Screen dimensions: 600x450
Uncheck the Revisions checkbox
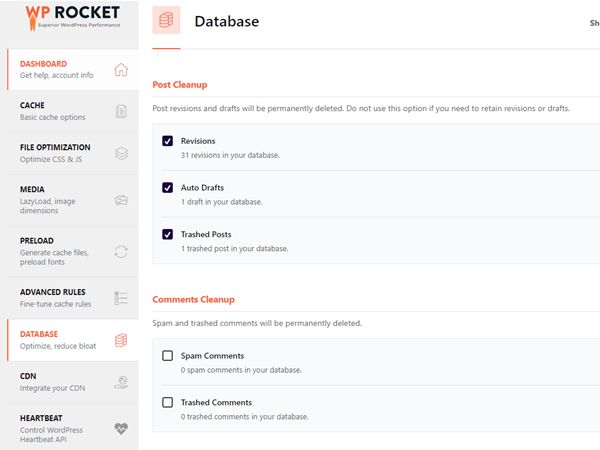click(167, 141)
